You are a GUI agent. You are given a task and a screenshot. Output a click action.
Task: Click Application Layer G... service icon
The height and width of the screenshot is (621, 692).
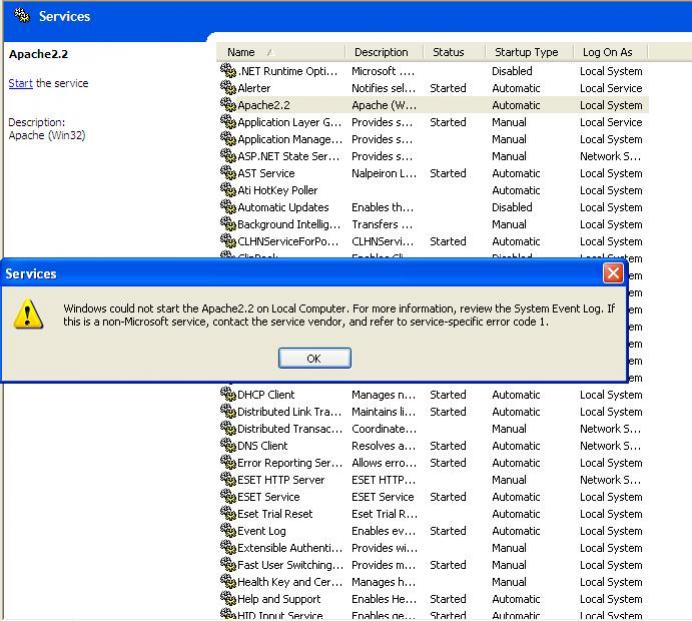(x=228, y=122)
